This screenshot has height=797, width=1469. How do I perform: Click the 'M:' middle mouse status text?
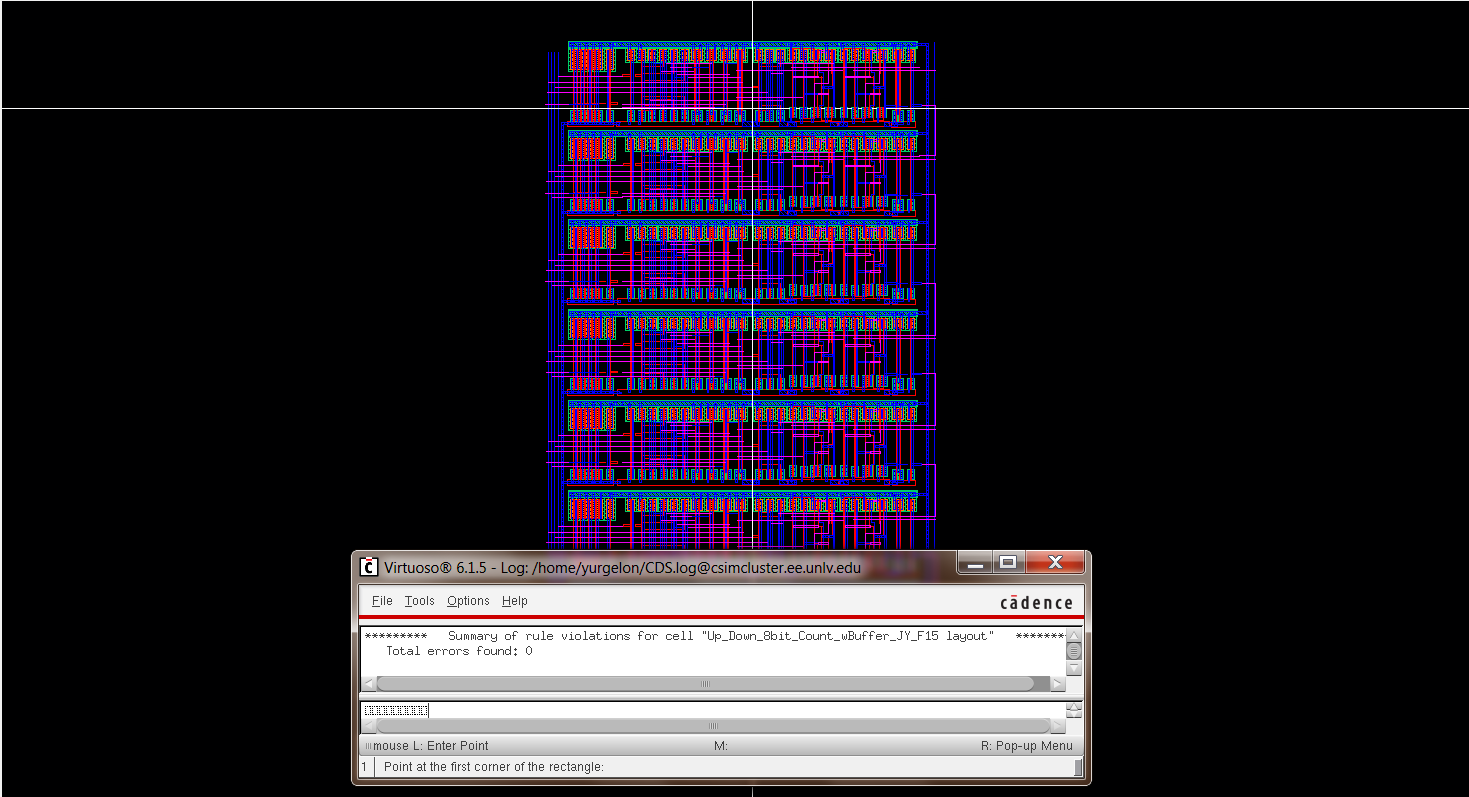click(x=720, y=746)
